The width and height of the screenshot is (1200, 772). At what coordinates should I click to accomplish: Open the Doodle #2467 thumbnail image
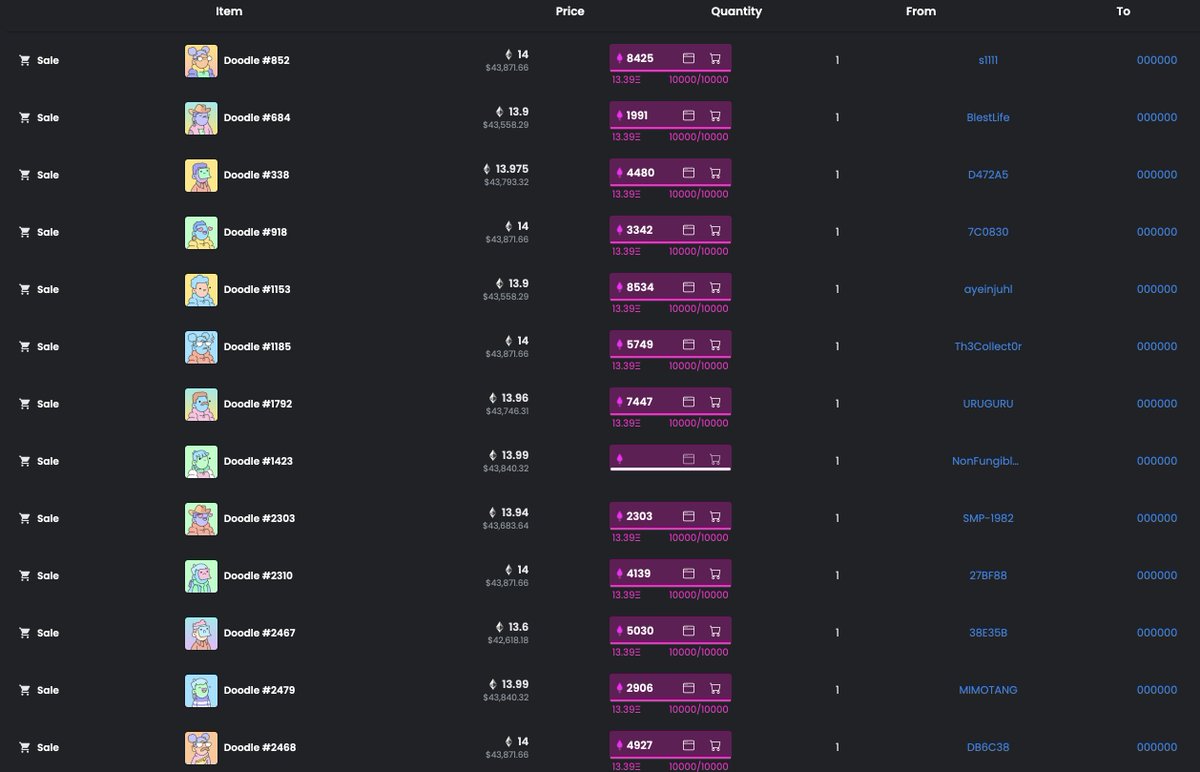tap(201, 634)
